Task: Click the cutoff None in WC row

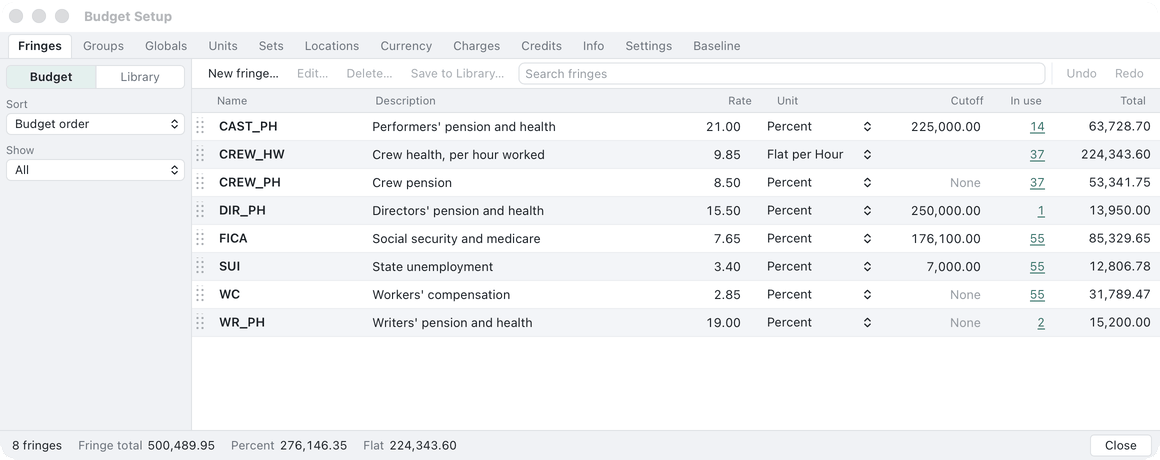Action: [x=965, y=294]
